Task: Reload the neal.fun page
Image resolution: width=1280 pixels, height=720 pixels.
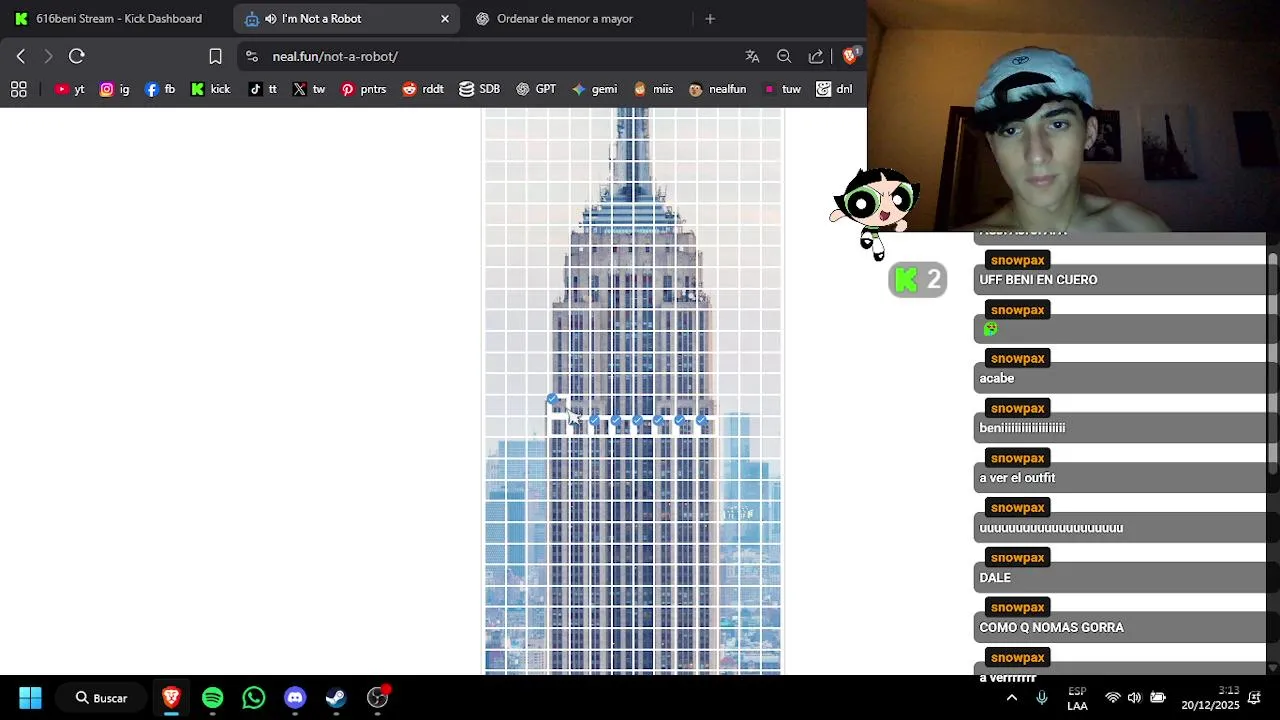Action: pos(77,56)
